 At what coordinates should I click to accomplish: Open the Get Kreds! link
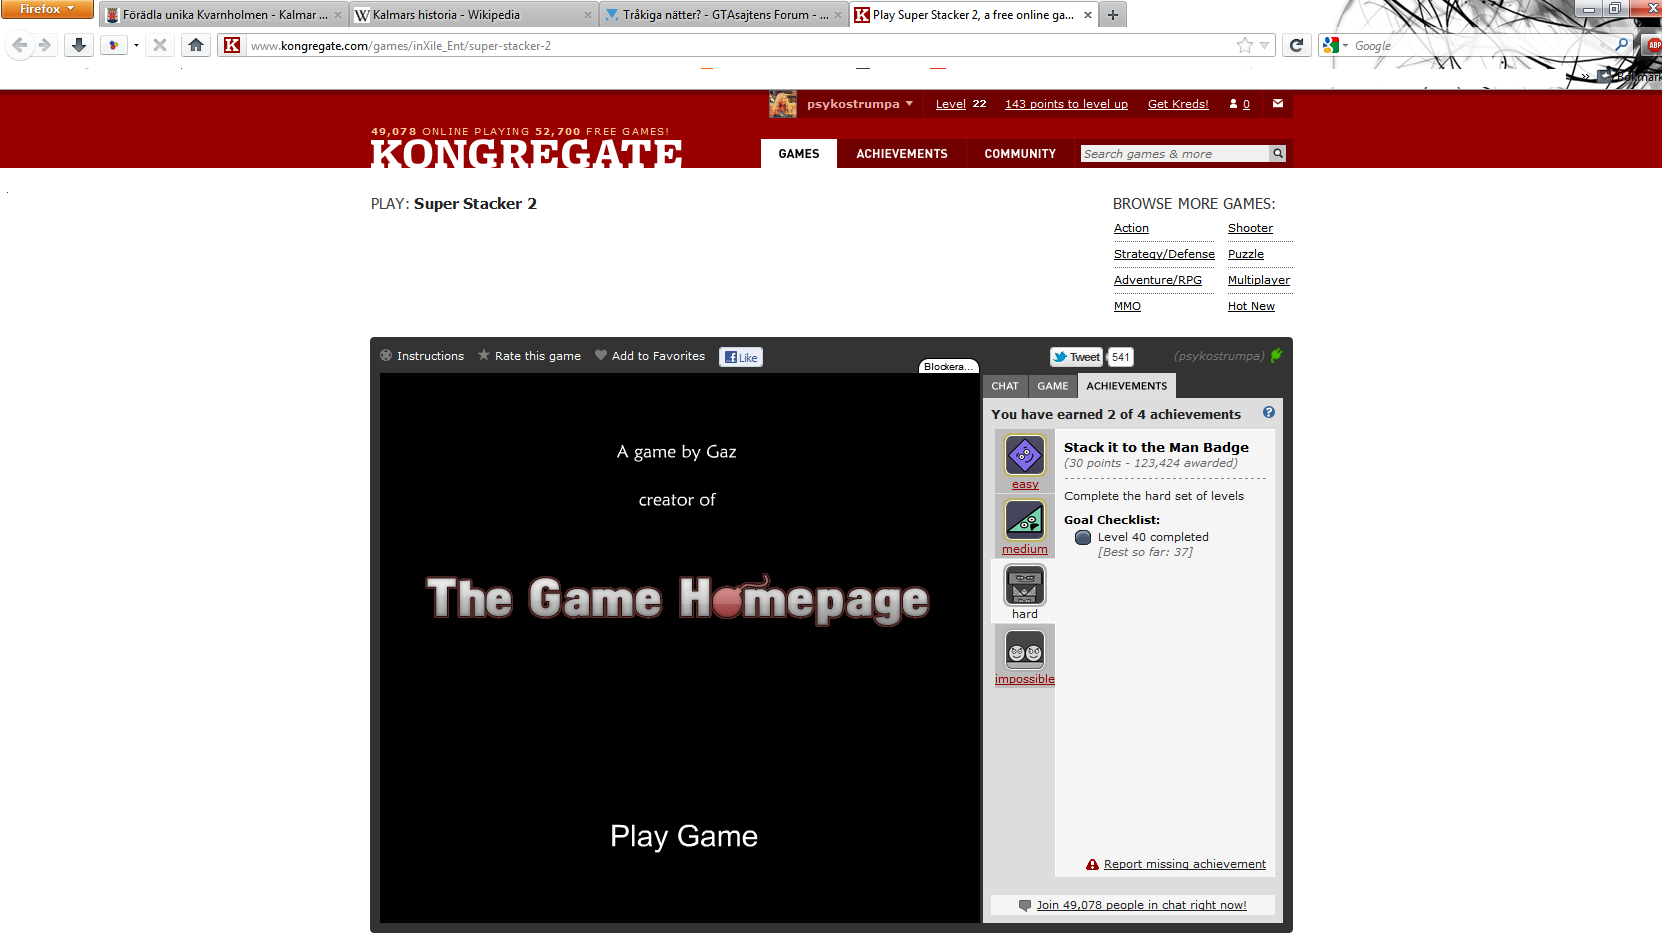(x=1178, y=104)
